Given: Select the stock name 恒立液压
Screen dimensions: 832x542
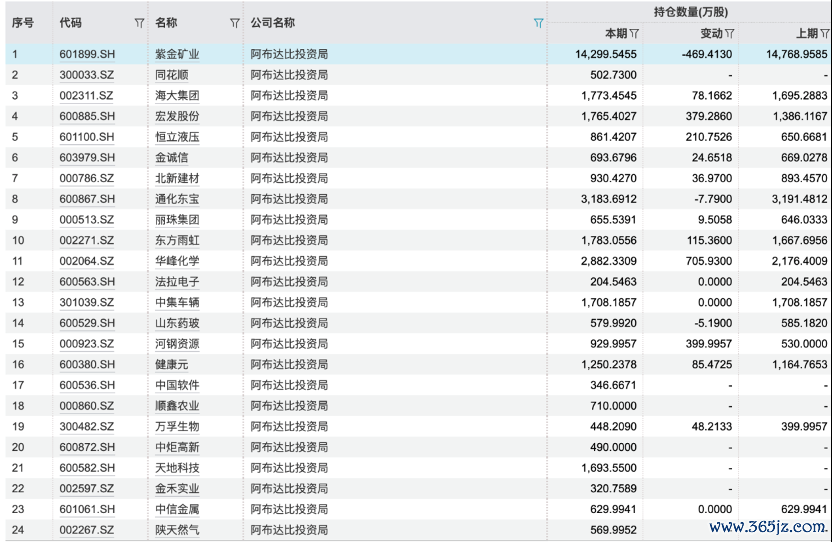Looking at the screenshot, I should pos(177,137).
